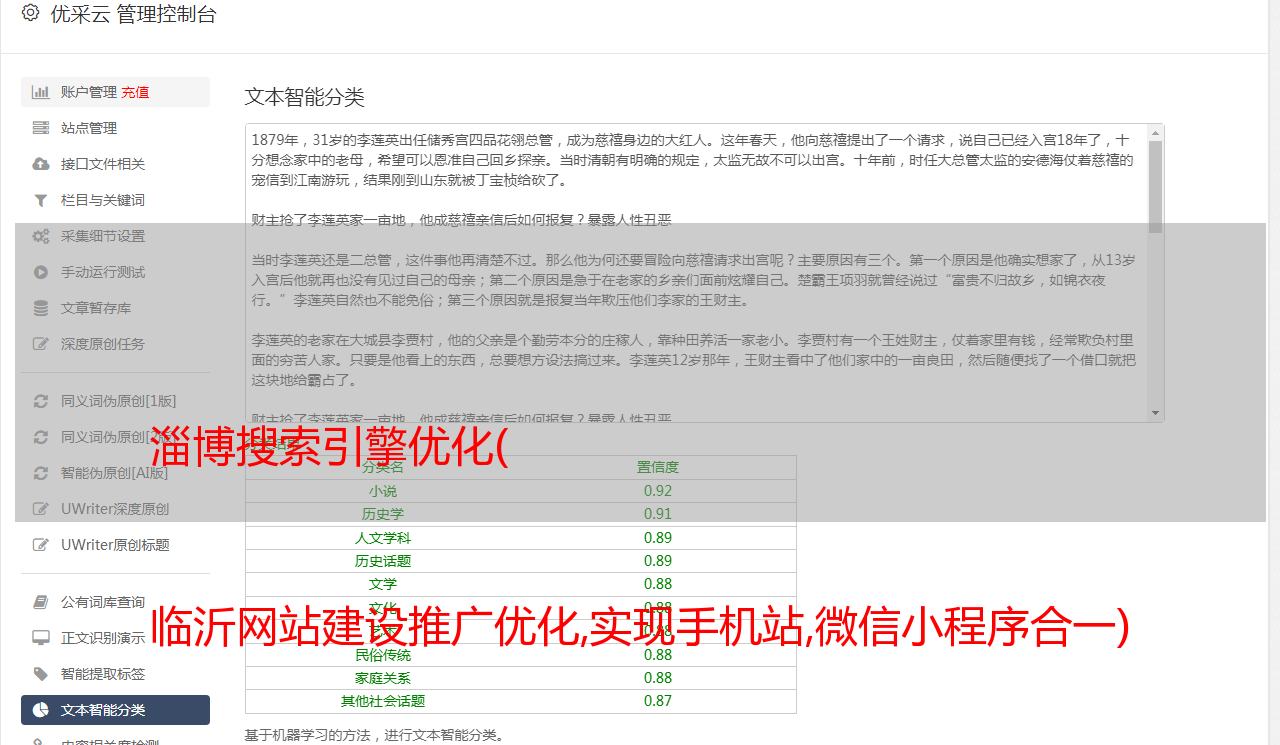Click the 手动运行测试 play circle icon
This screenshot has width=1280, height=745.
tap(41, 272)
